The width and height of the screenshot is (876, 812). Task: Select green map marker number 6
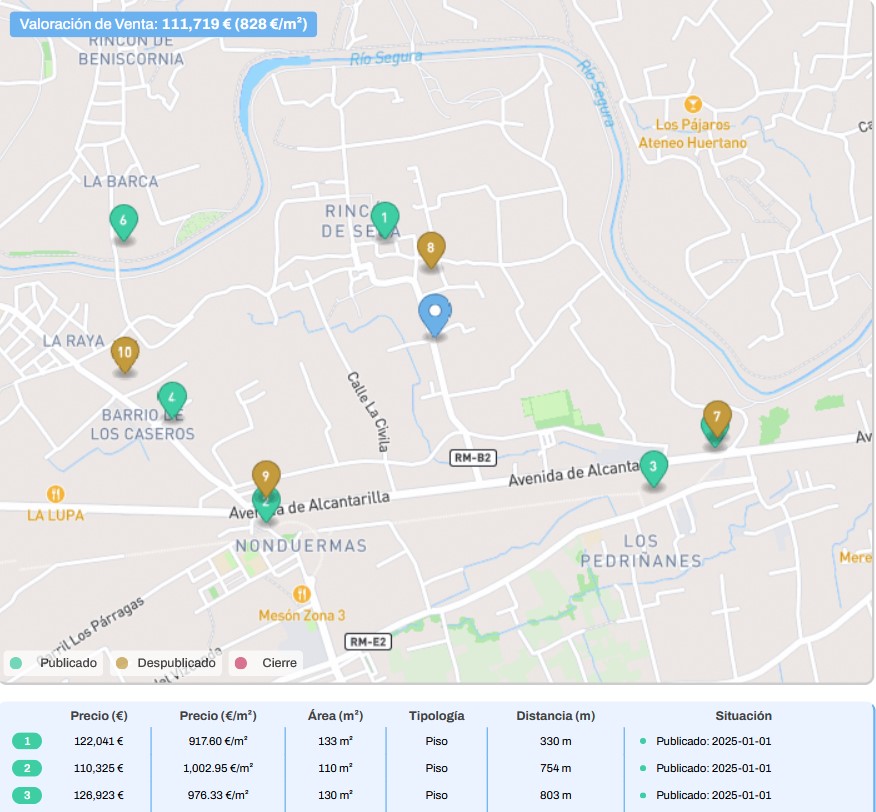(x=123, y=221)
